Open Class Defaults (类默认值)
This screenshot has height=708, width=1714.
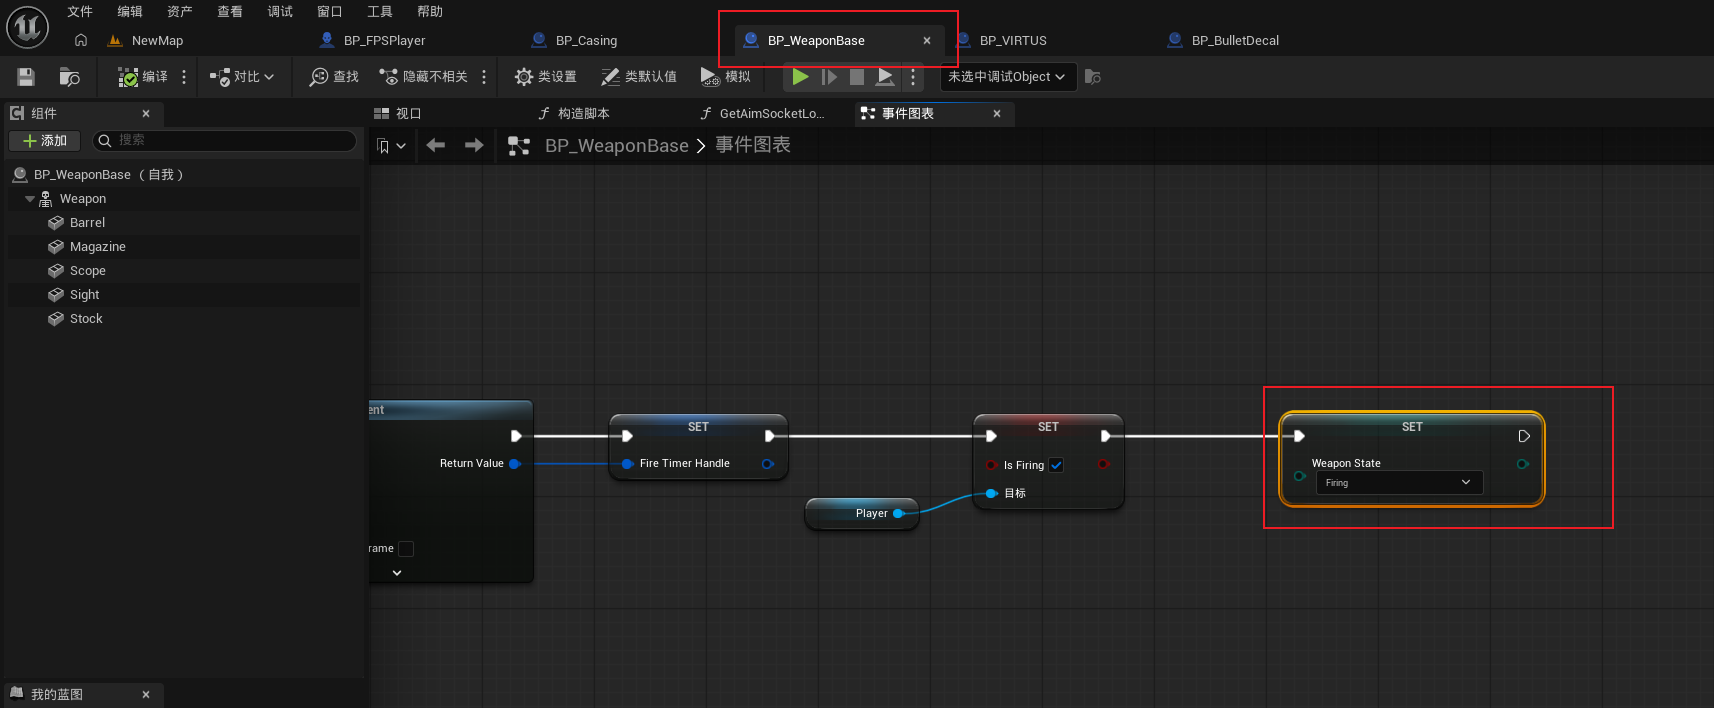click(638, 77)
